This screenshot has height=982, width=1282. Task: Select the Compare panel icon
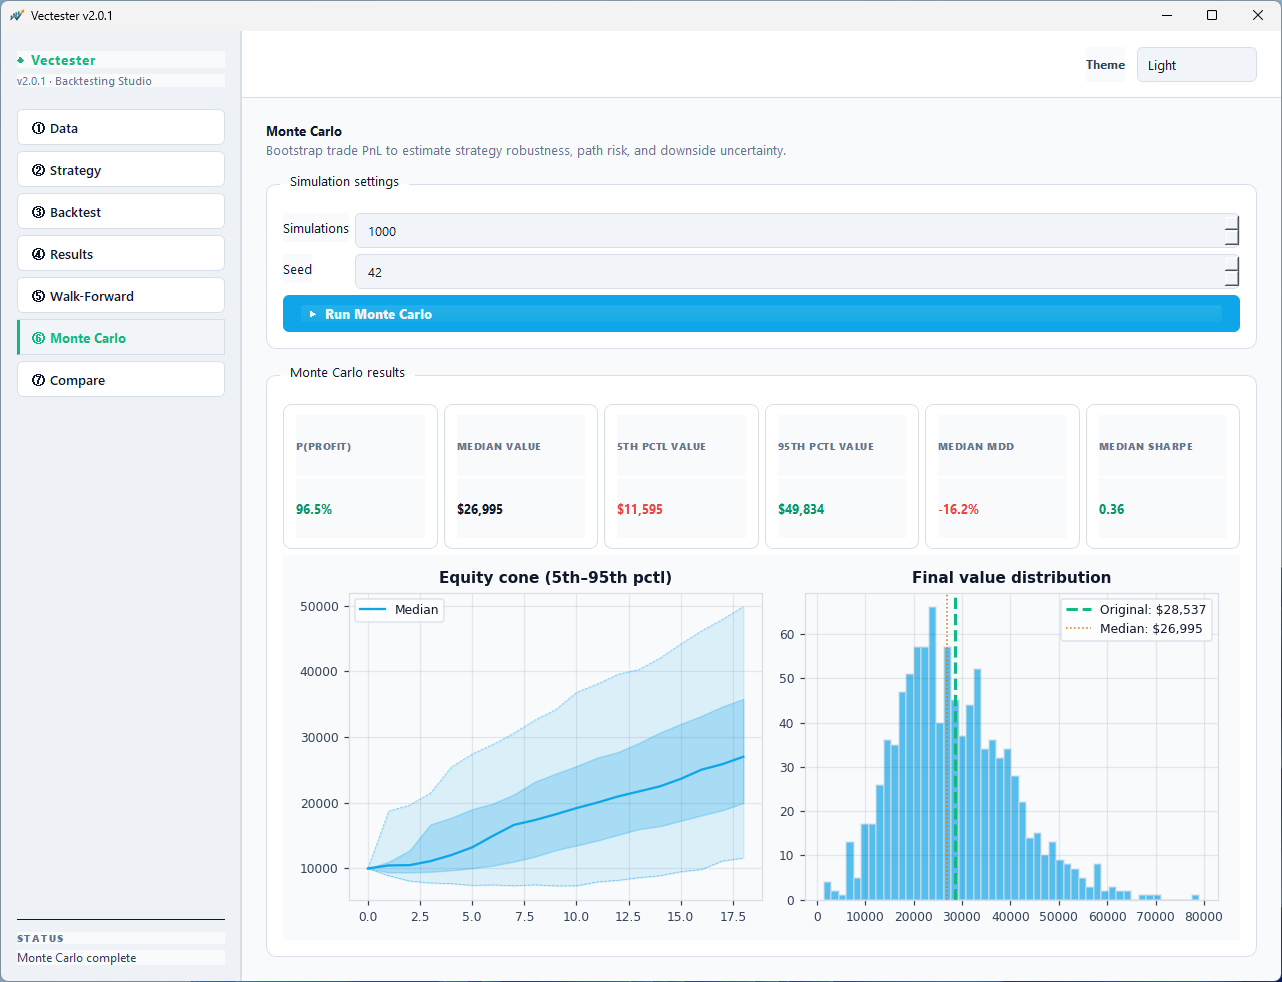pyautogui.click(x=40, y=380)
